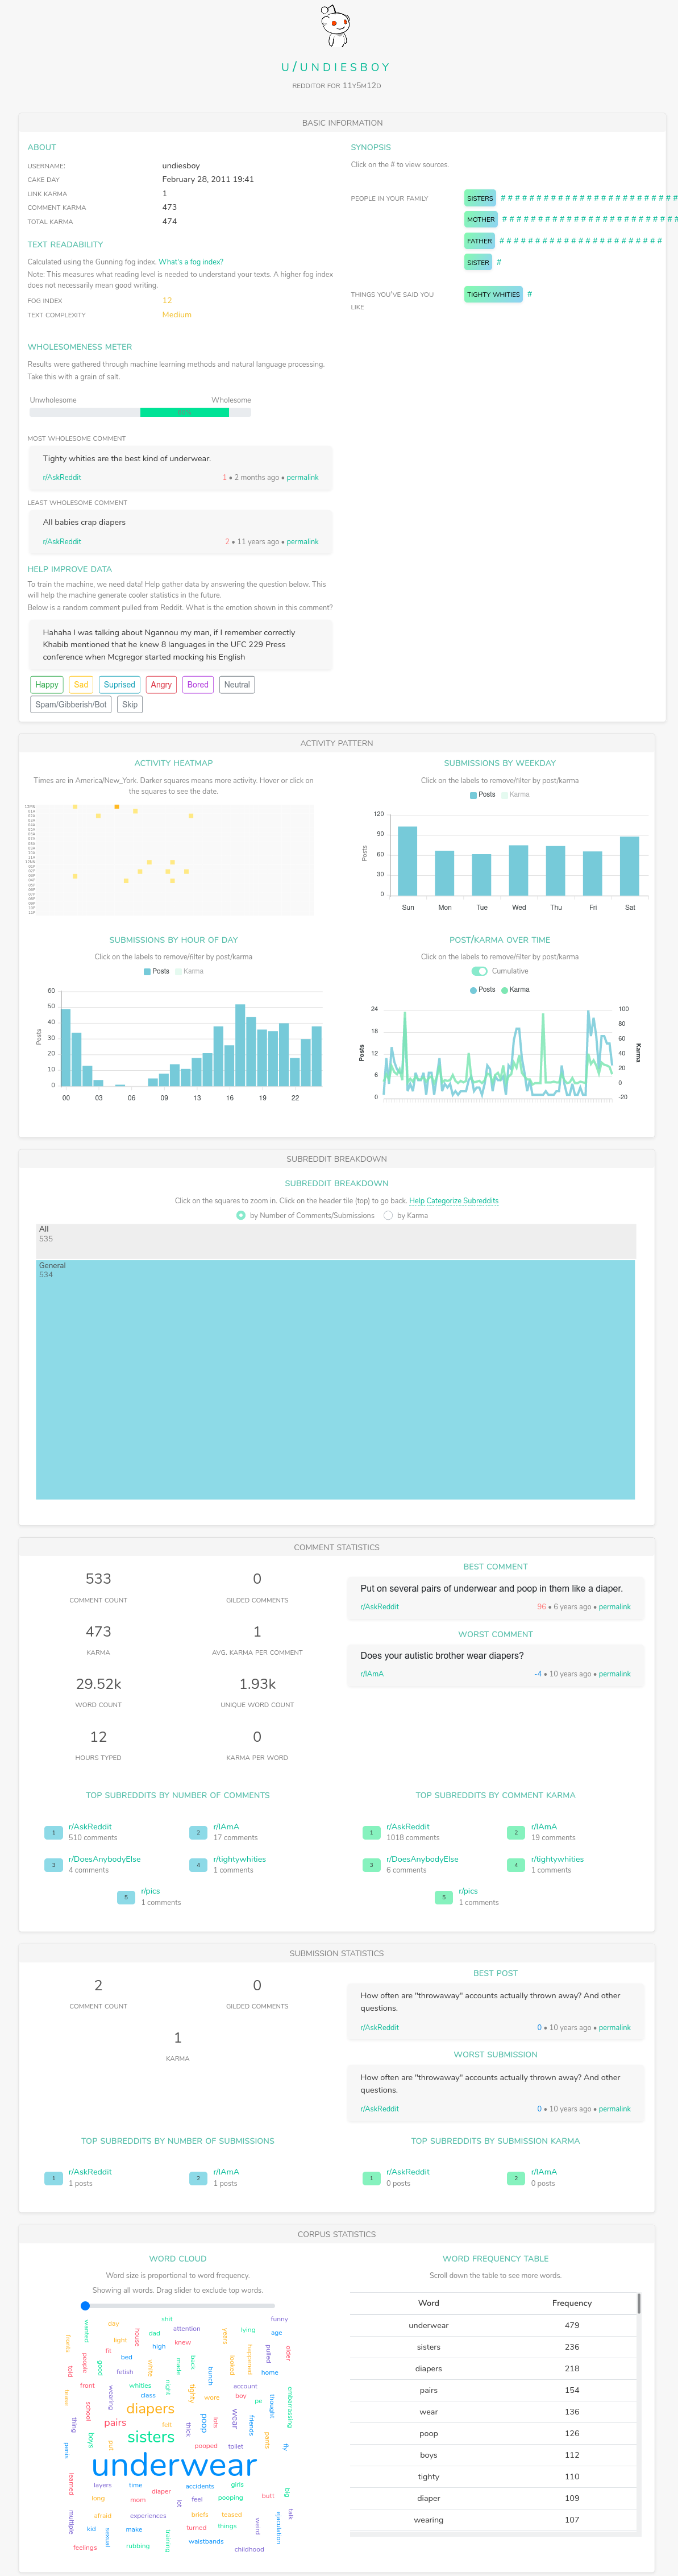The height and width of the screenshot is (2576, 678).
Task: Open r/IAmA link under worst comment
Action: pos(372,1673)
